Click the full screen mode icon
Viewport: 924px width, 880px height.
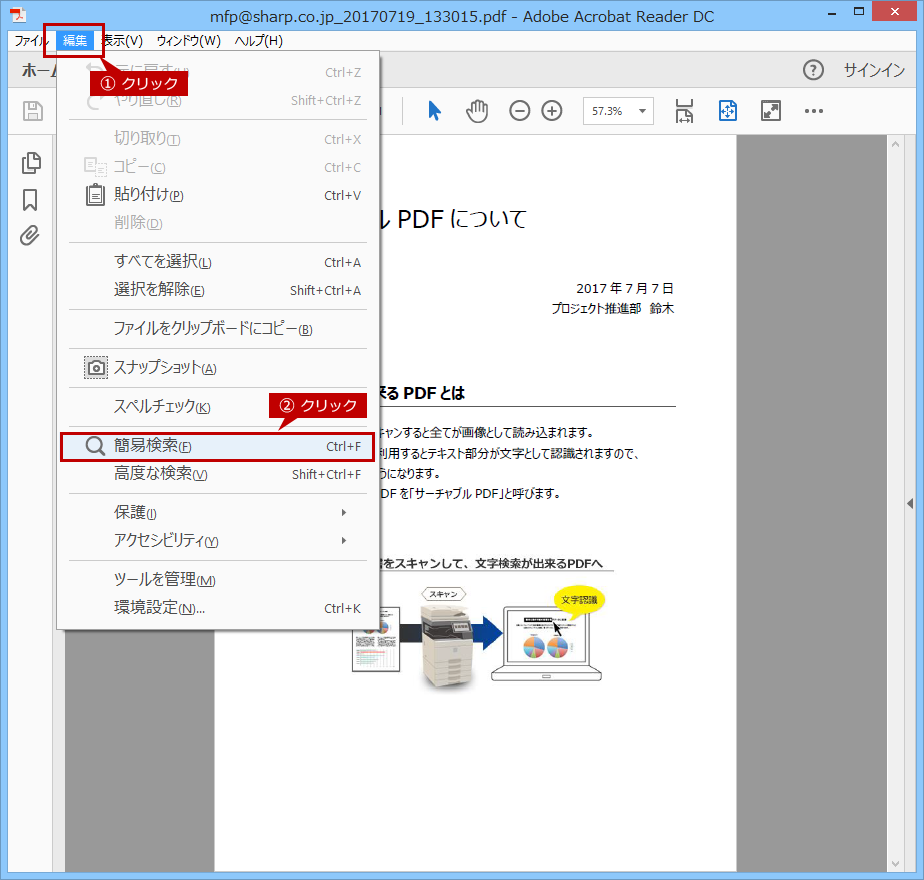[771, 111]
